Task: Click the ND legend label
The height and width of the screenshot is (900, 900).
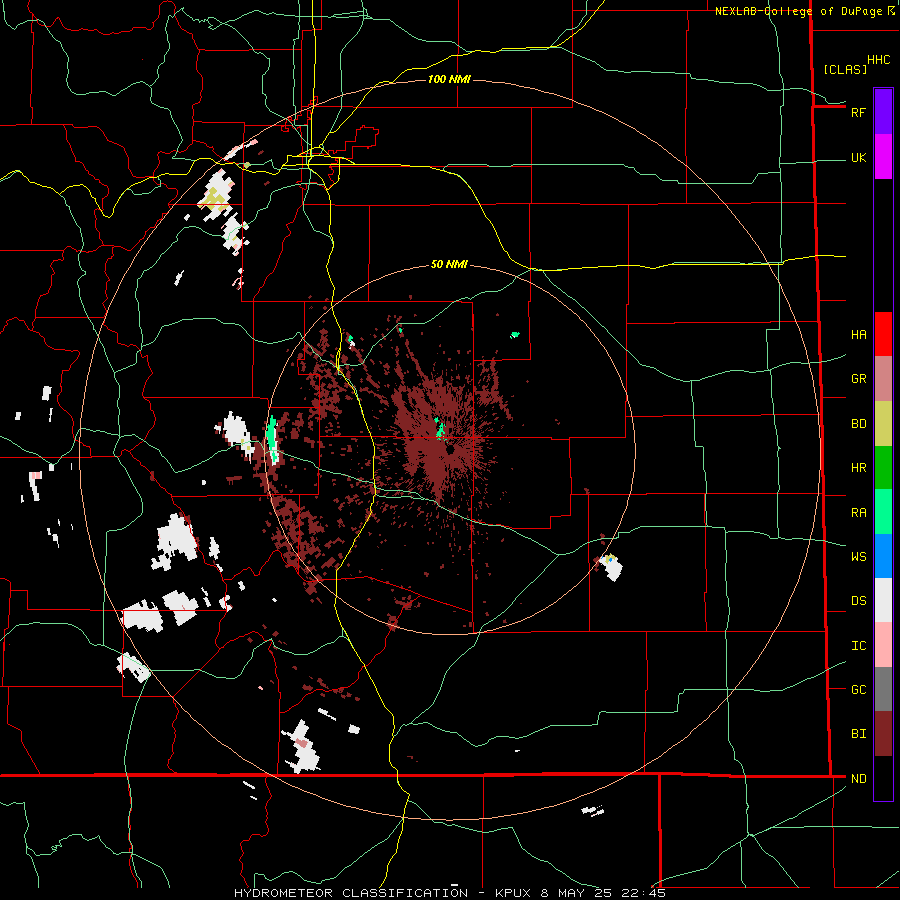Action: point(858,779)
